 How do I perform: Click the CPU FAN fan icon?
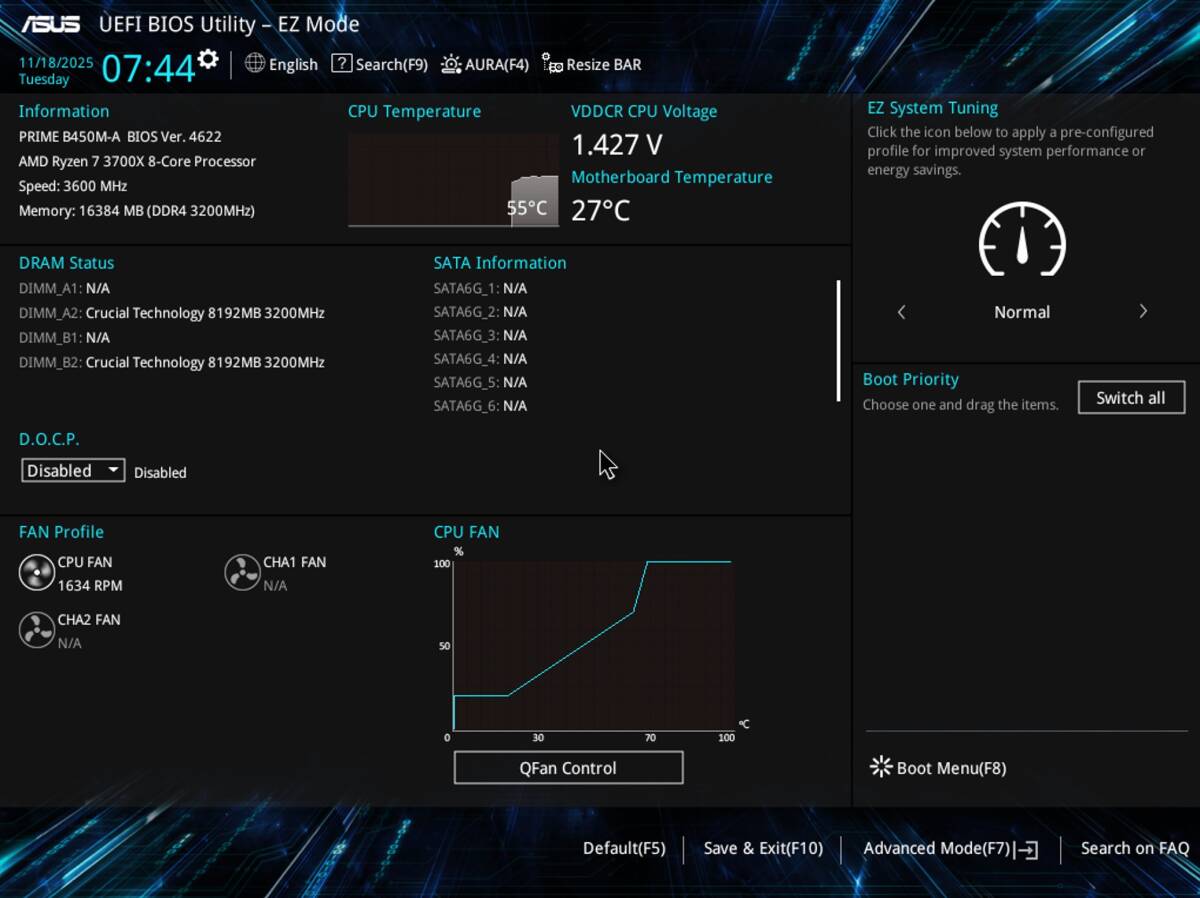[37, 573]
